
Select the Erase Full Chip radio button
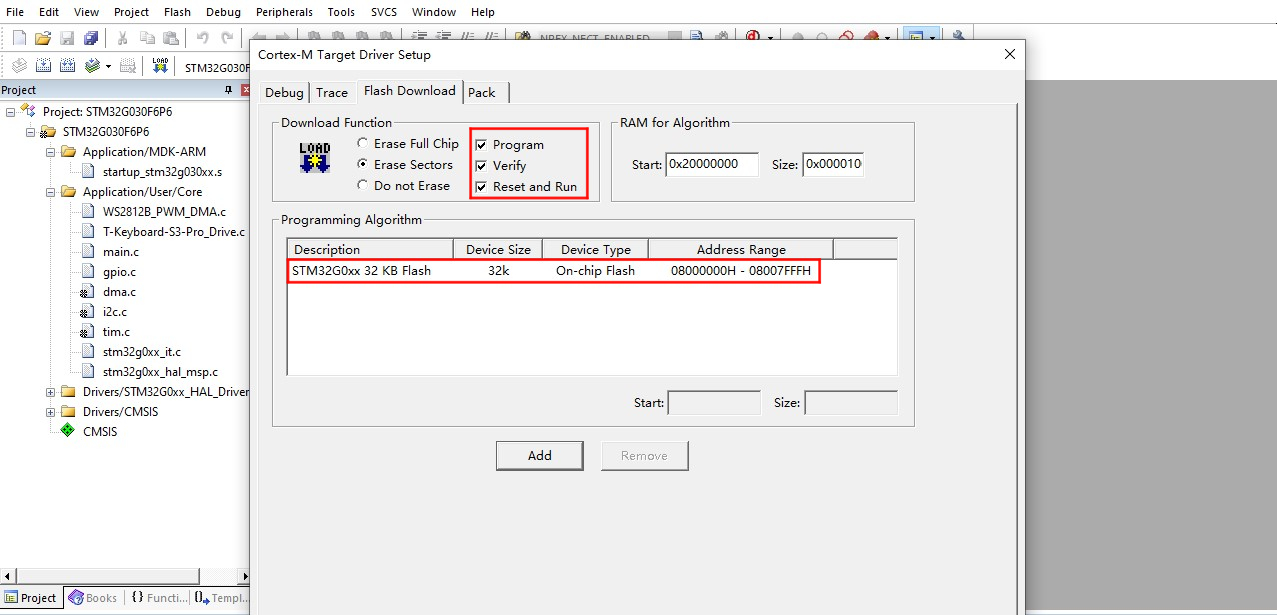[x=363, y=144]
